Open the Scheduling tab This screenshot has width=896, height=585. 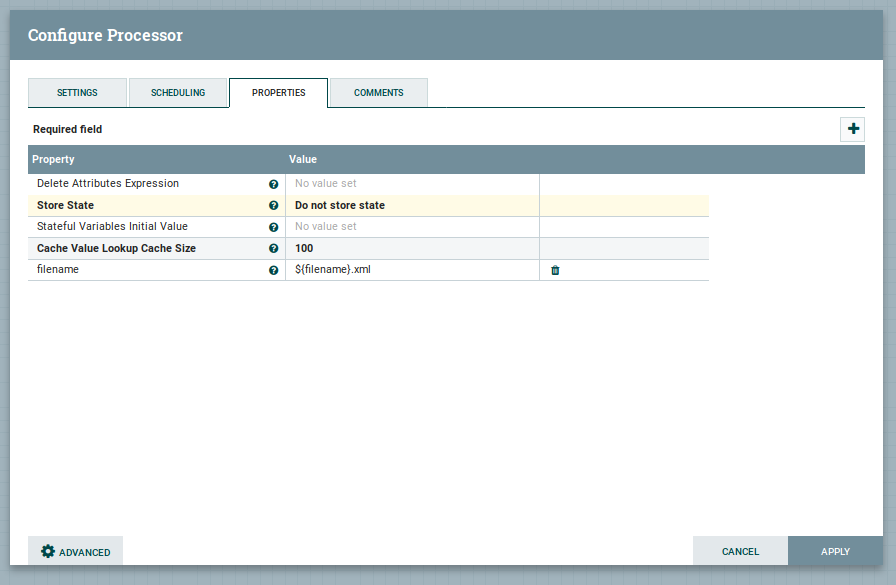pyautogui.click(x=178, y=93)
